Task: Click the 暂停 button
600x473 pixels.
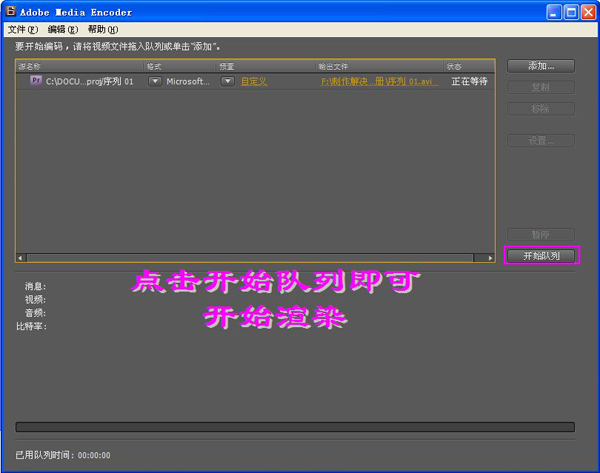Action: pos(541,234)
